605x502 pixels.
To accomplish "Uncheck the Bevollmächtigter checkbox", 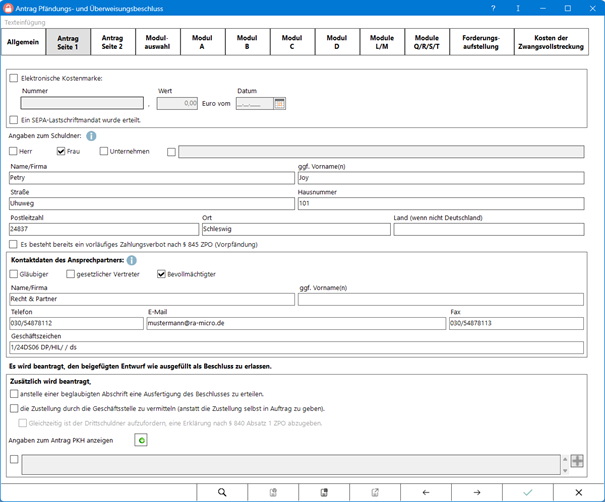I will (161, 274).
